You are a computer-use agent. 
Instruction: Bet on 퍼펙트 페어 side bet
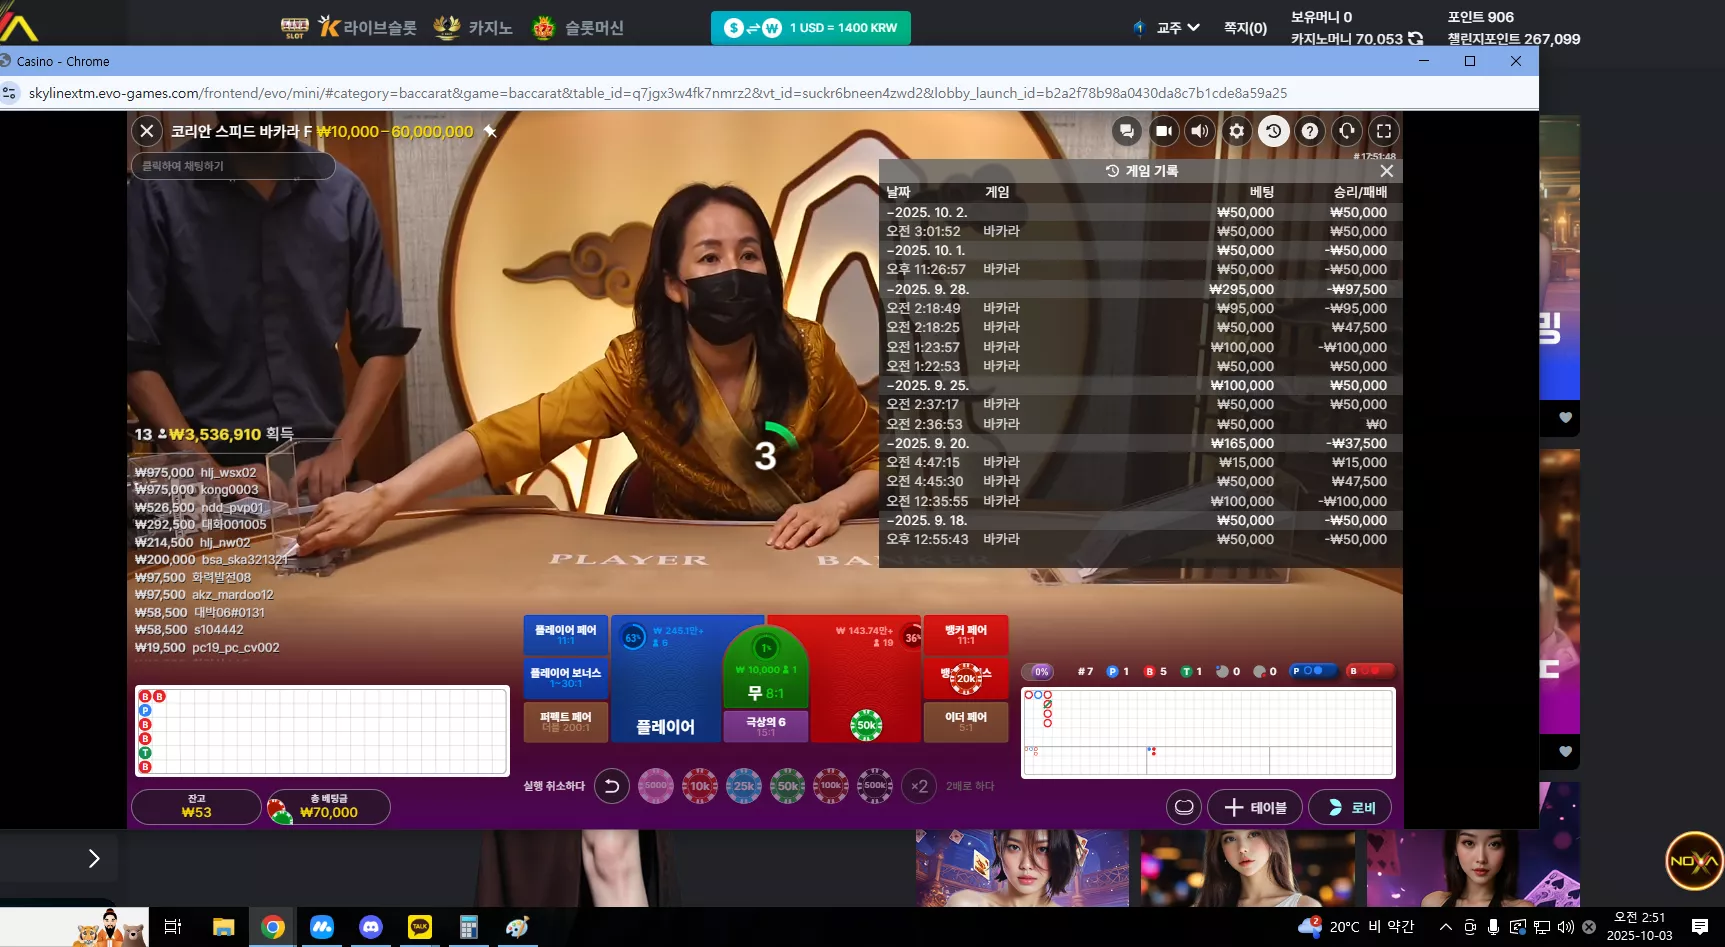(565, 722)
